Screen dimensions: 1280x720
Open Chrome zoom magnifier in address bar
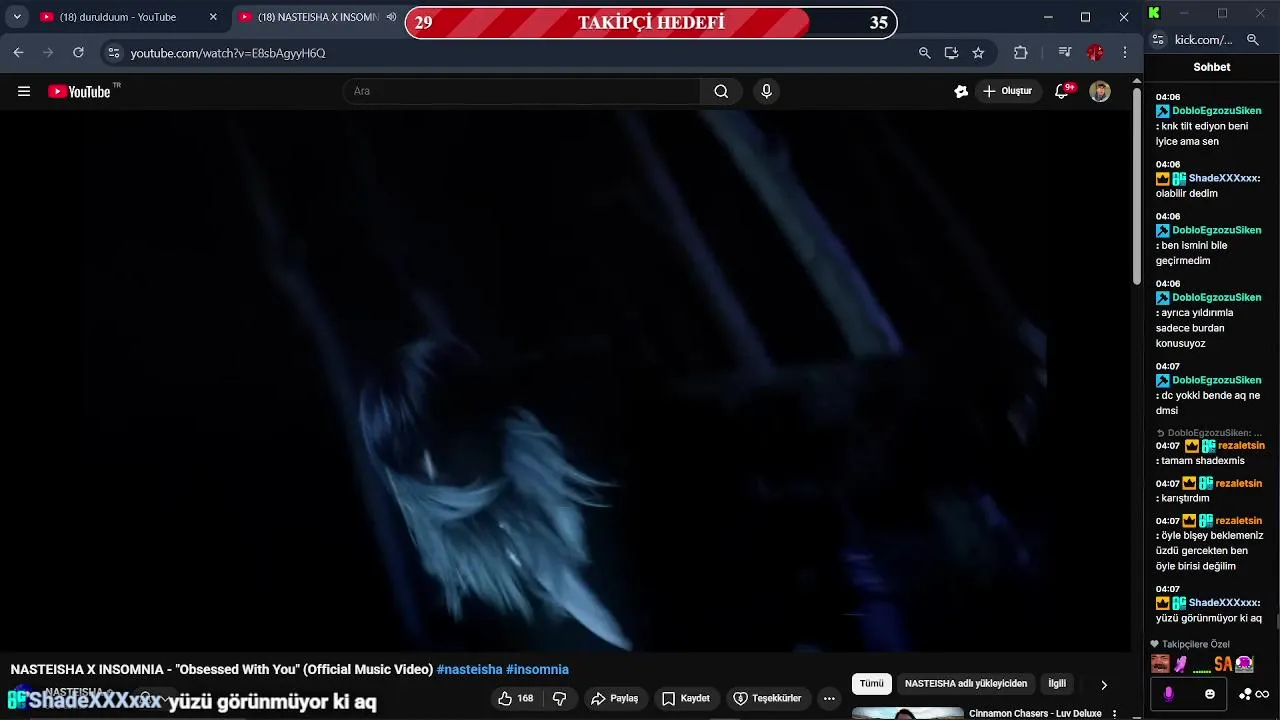(924, 53)
